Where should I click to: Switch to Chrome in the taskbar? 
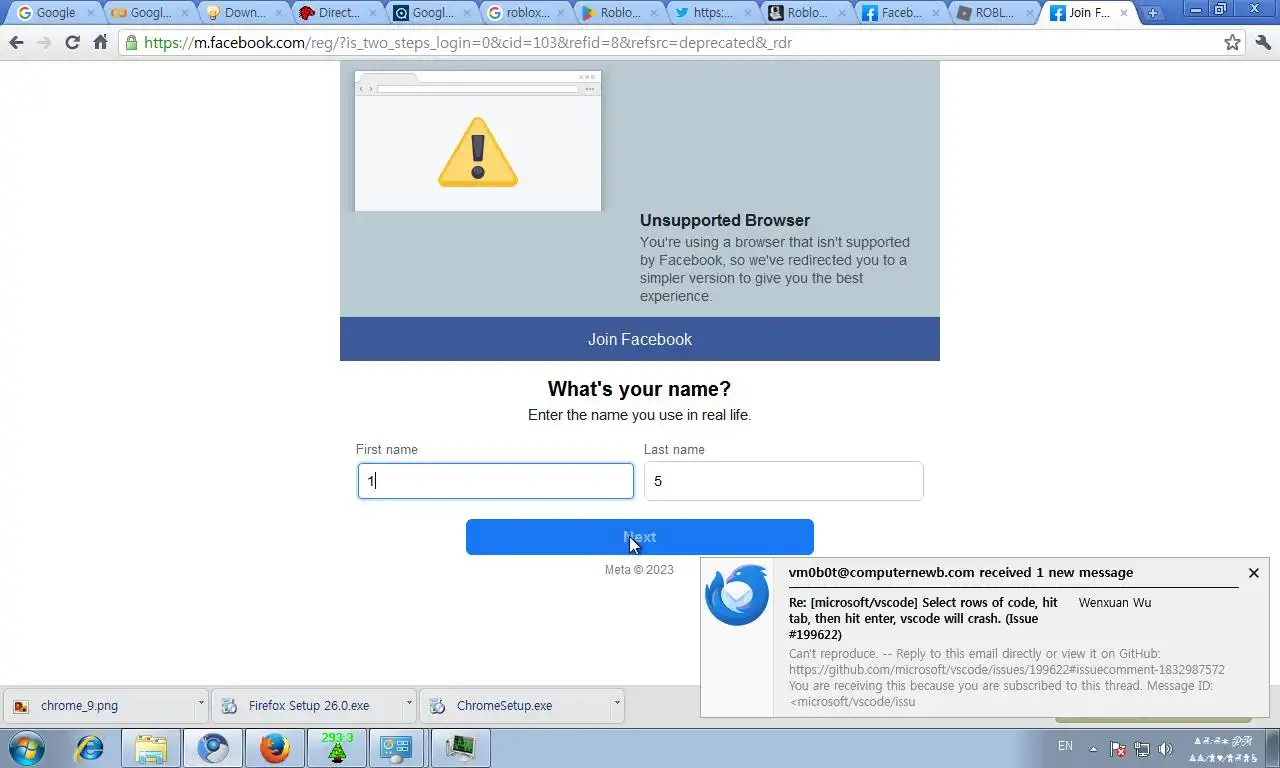[213, 748]
